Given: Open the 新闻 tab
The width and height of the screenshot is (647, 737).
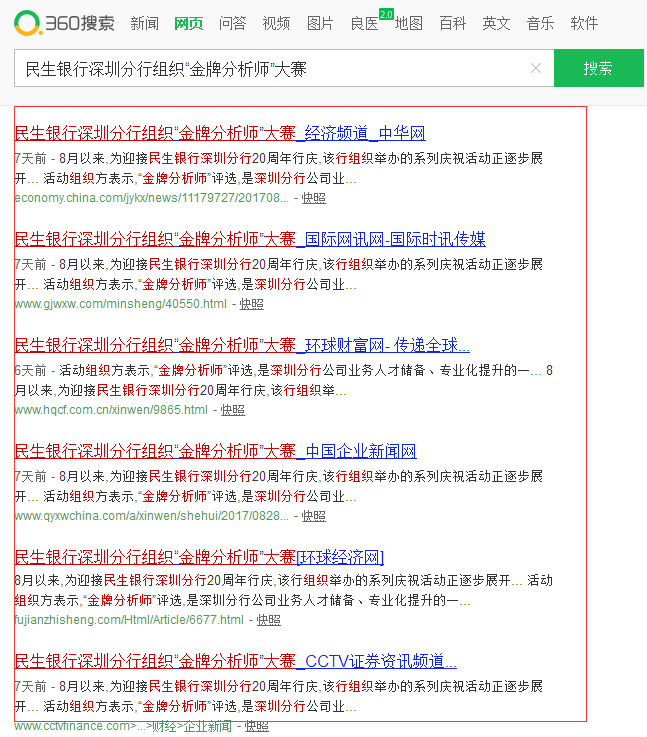Looking at the screenshot, I should pos(145,23).
